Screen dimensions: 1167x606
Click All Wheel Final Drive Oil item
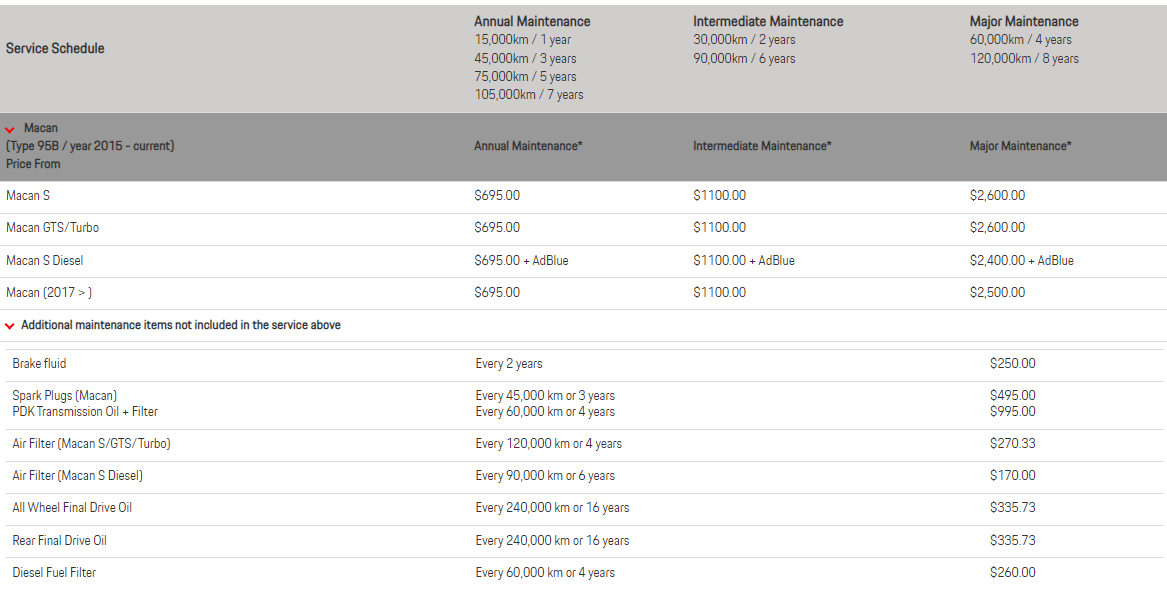pyautogui.click(x=72, y=508)
